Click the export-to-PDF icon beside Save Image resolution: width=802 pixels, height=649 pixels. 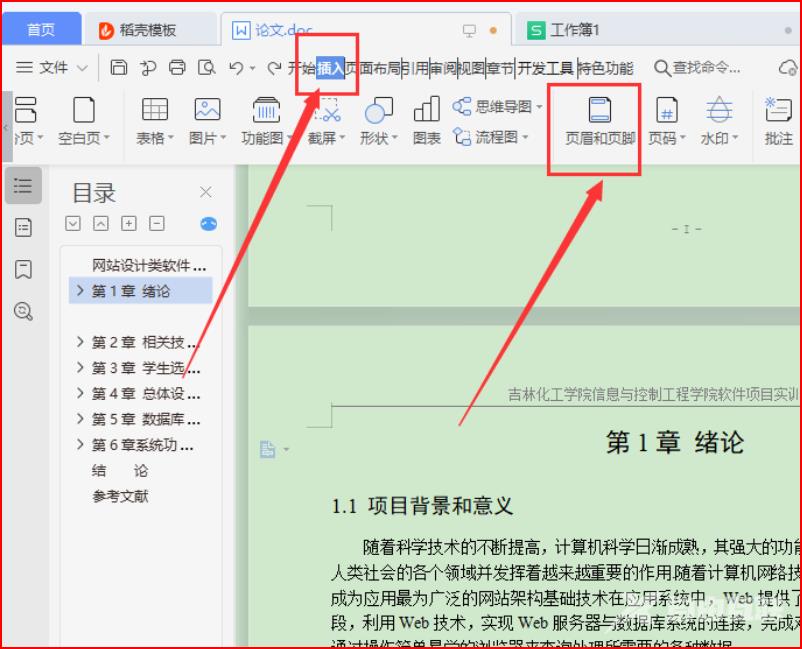(148, 68)
